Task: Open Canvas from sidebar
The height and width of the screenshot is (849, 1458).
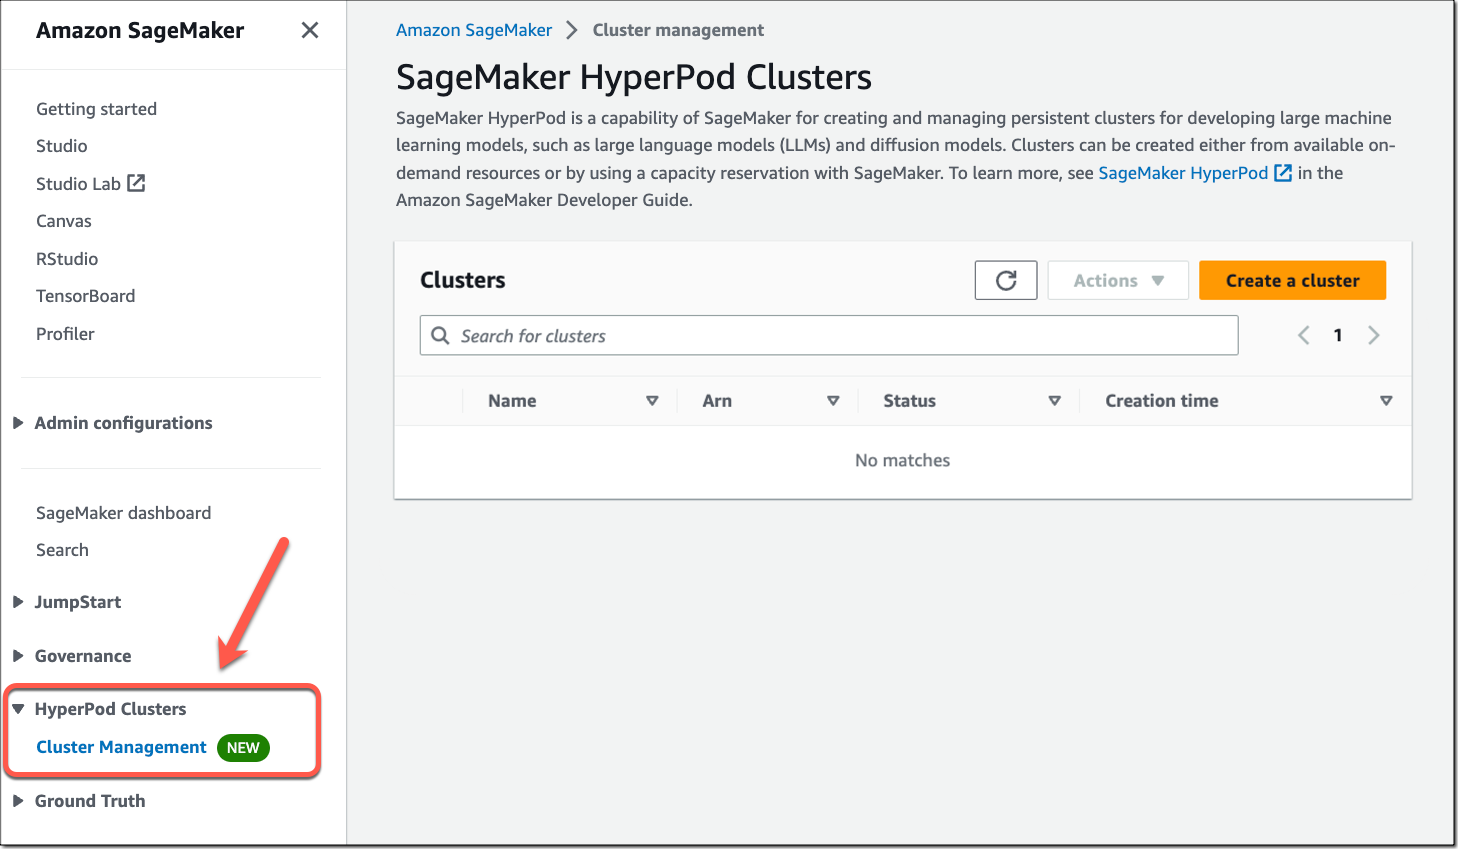Action: click(x=64, y=221)
